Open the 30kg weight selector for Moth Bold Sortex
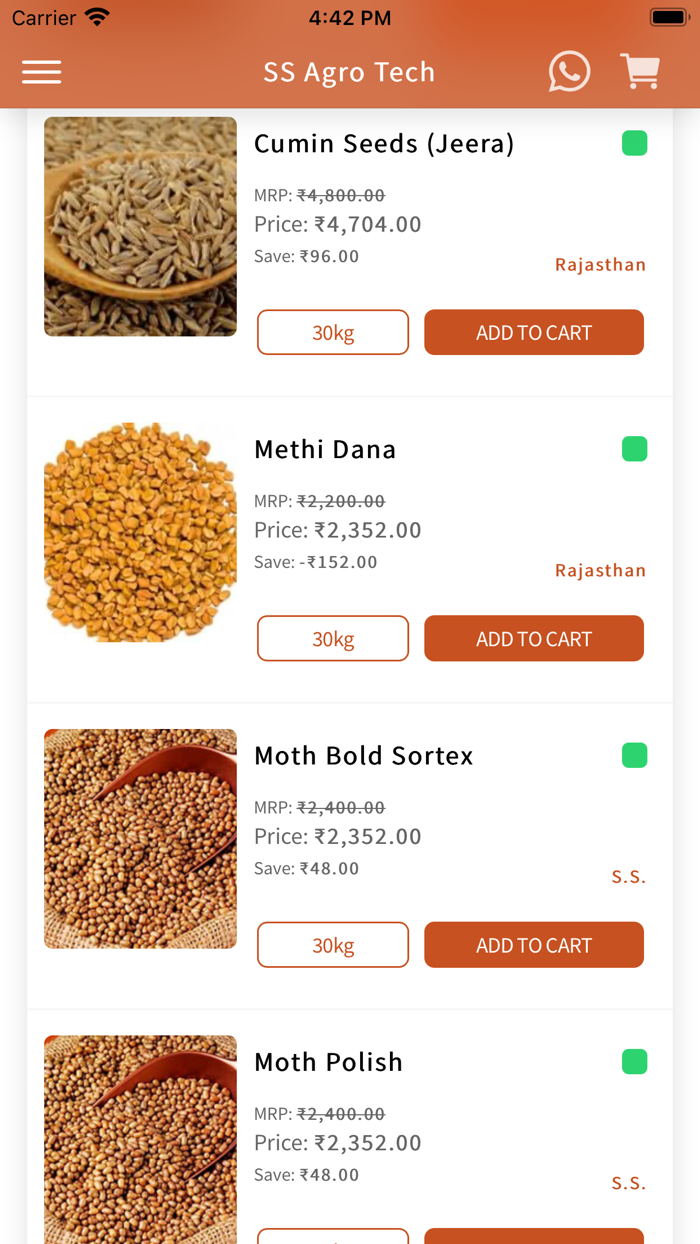The image size is (700, 1244). [332, 944]
